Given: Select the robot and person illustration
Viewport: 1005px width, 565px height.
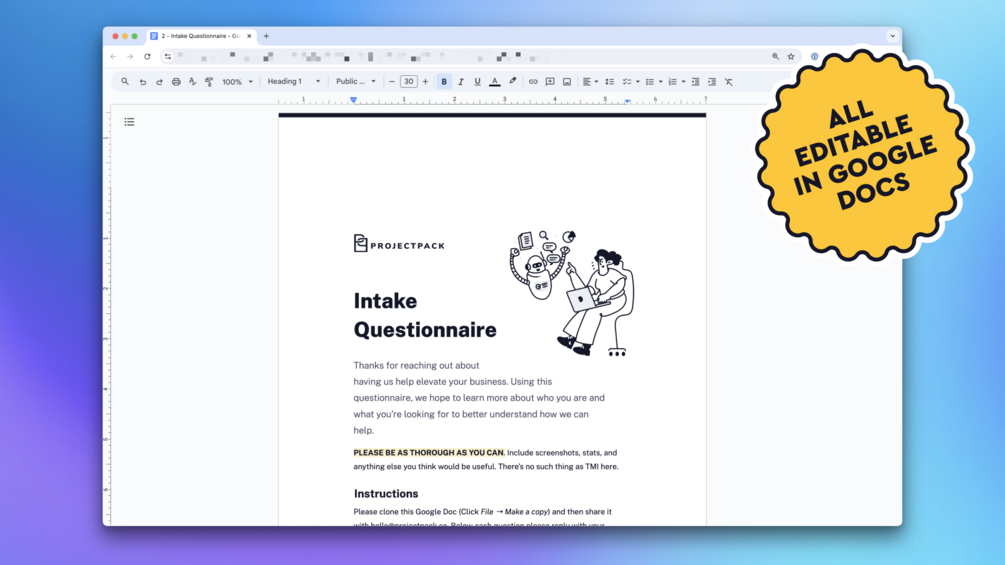Looking at the screenshot, I should coord(572,293).
